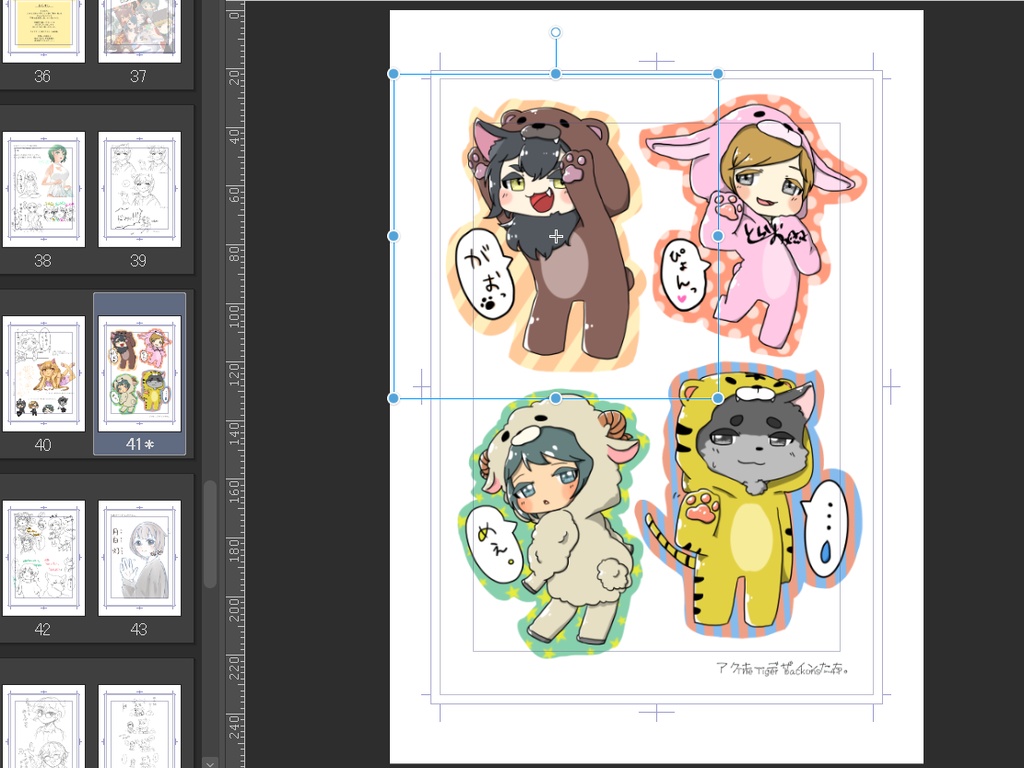This screenshot has height=768, width=1024.
Task: Click the page label '36'
Action: (x=42, y=76)
